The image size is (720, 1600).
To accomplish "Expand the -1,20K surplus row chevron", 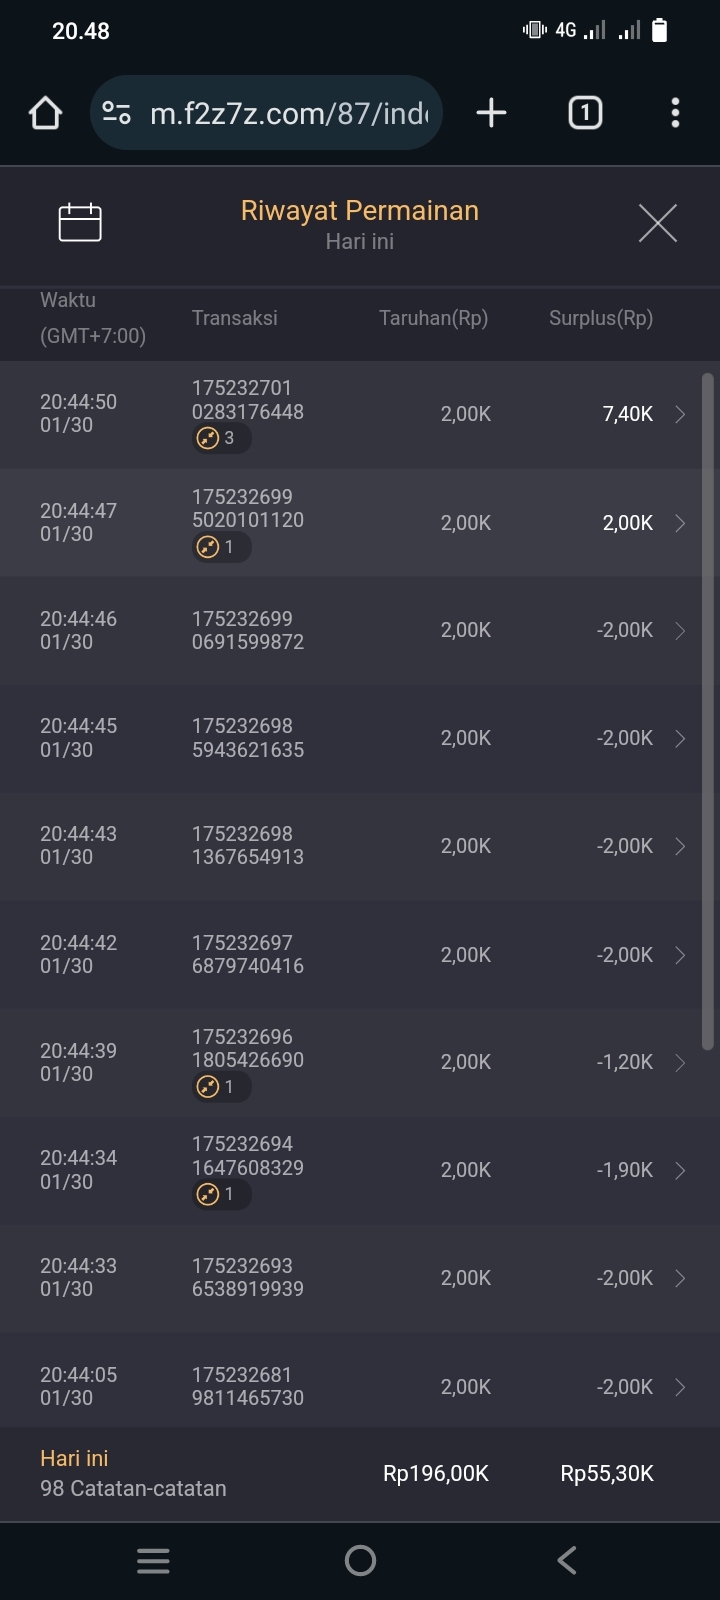I will click(680, 1063).
